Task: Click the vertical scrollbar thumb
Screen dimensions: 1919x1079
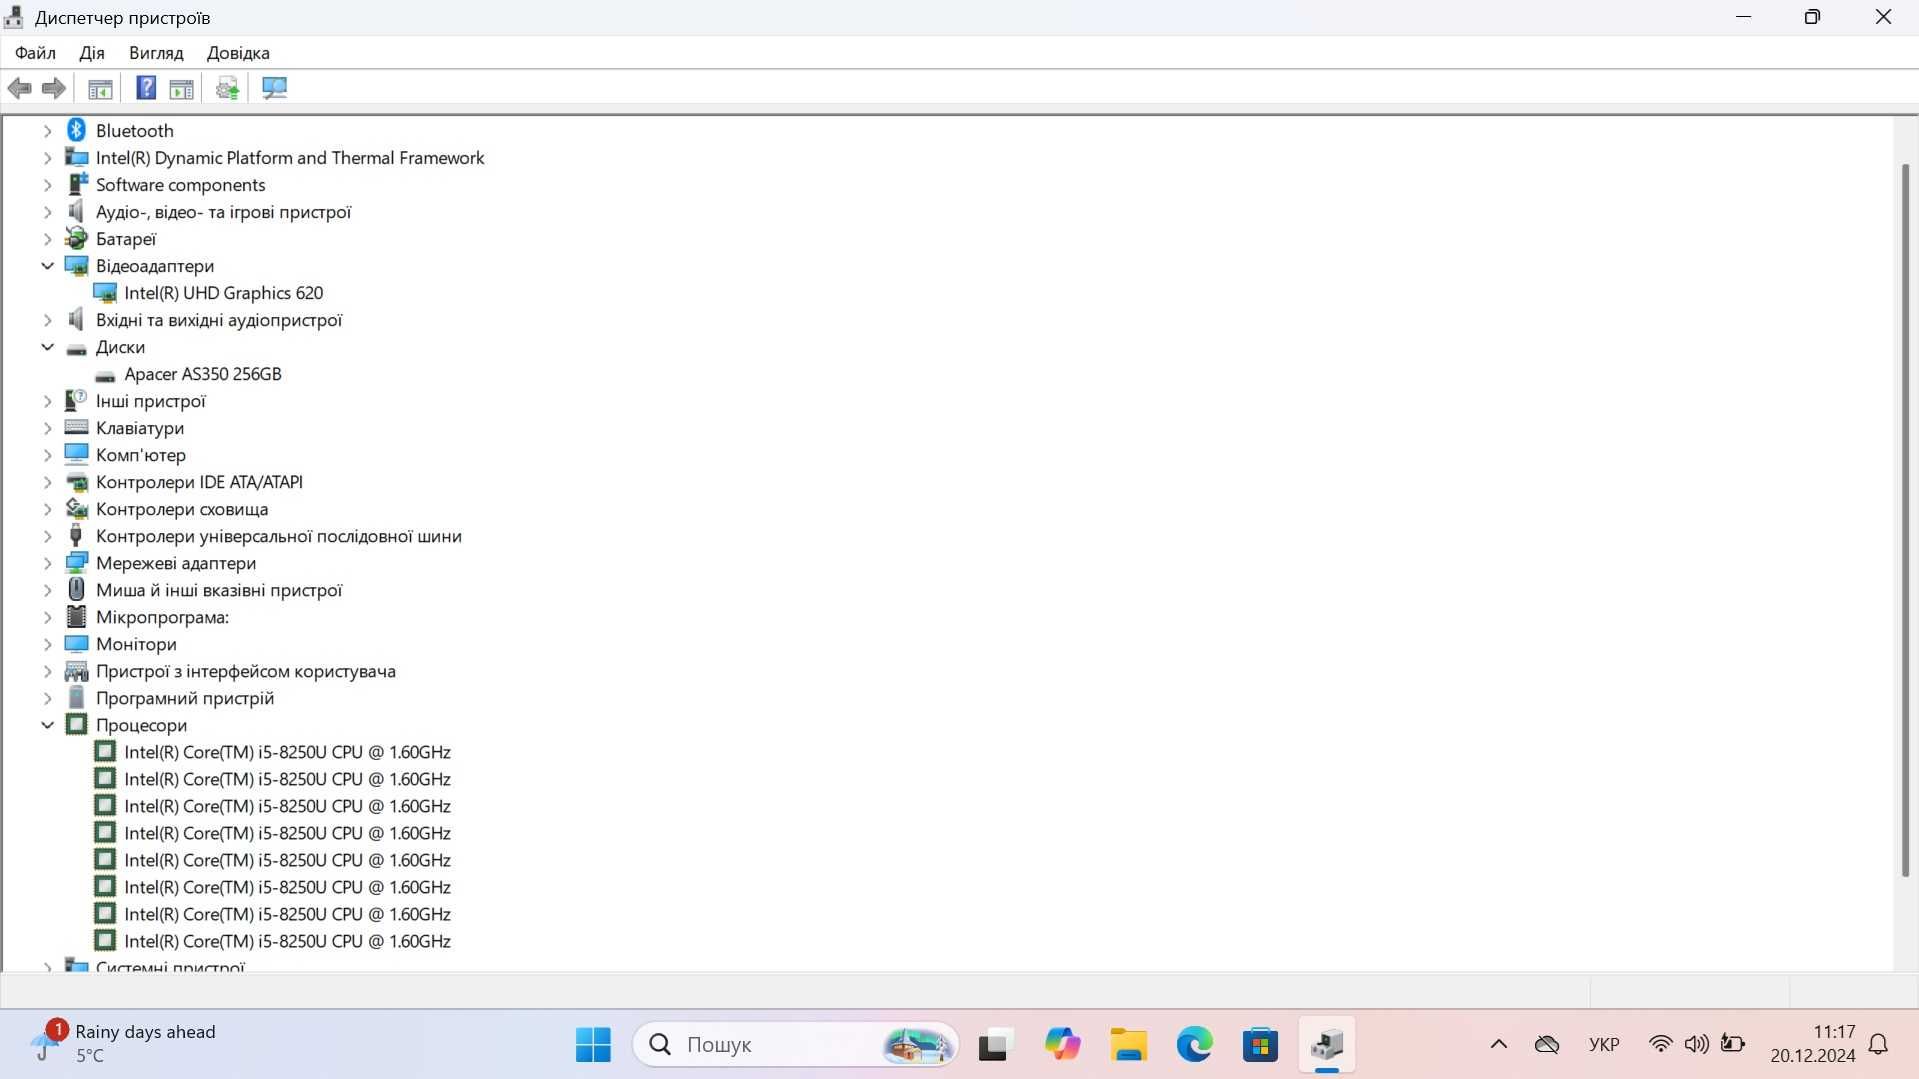Action: 1905,520
